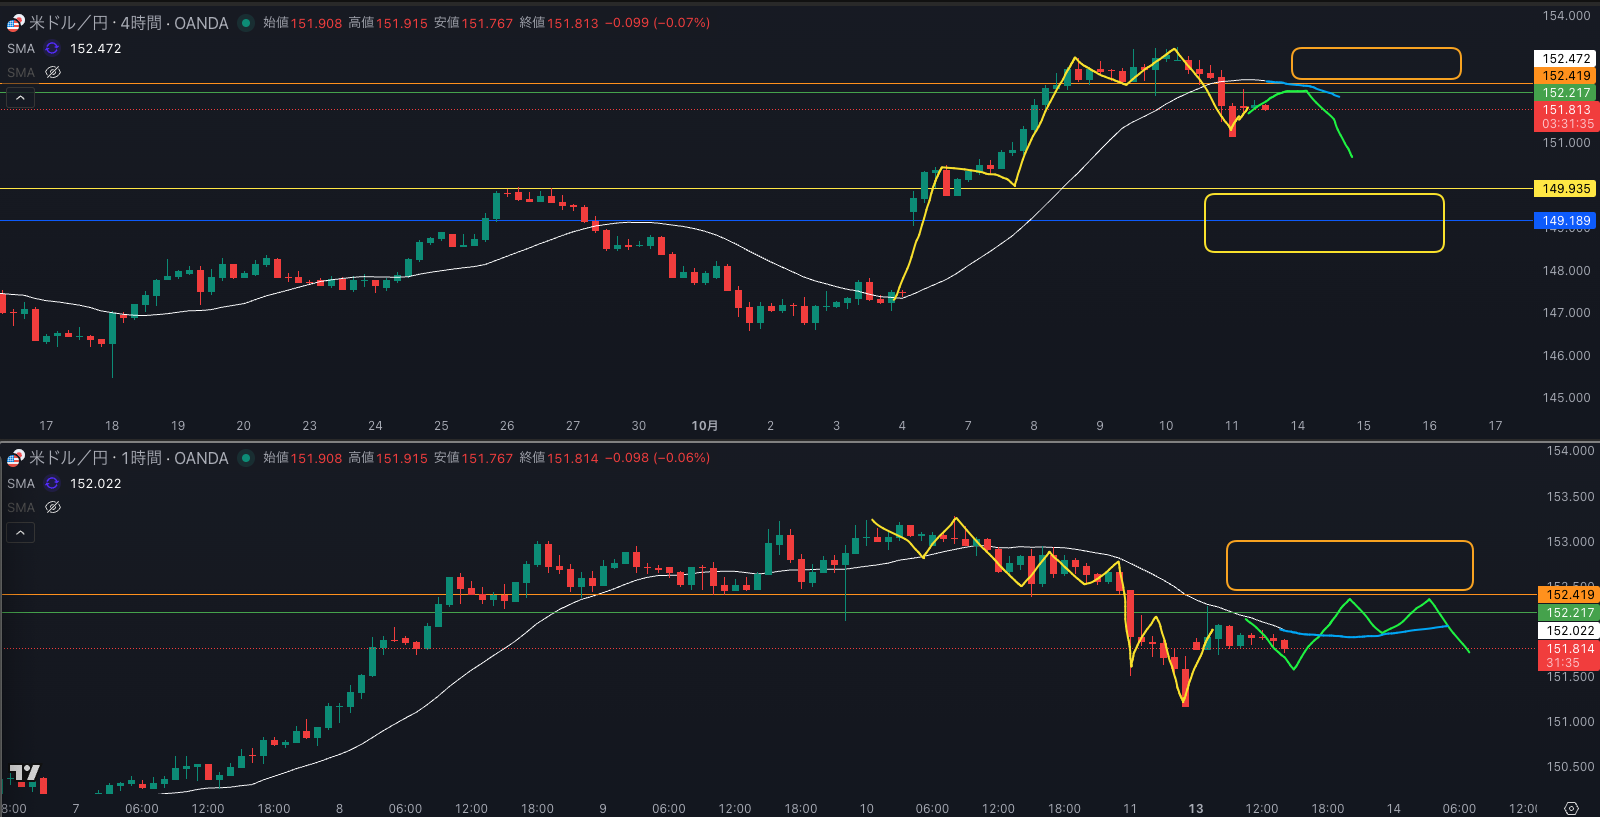Click the USD/JPY flag icon on 1-hour chart

[x=15, y=458]
